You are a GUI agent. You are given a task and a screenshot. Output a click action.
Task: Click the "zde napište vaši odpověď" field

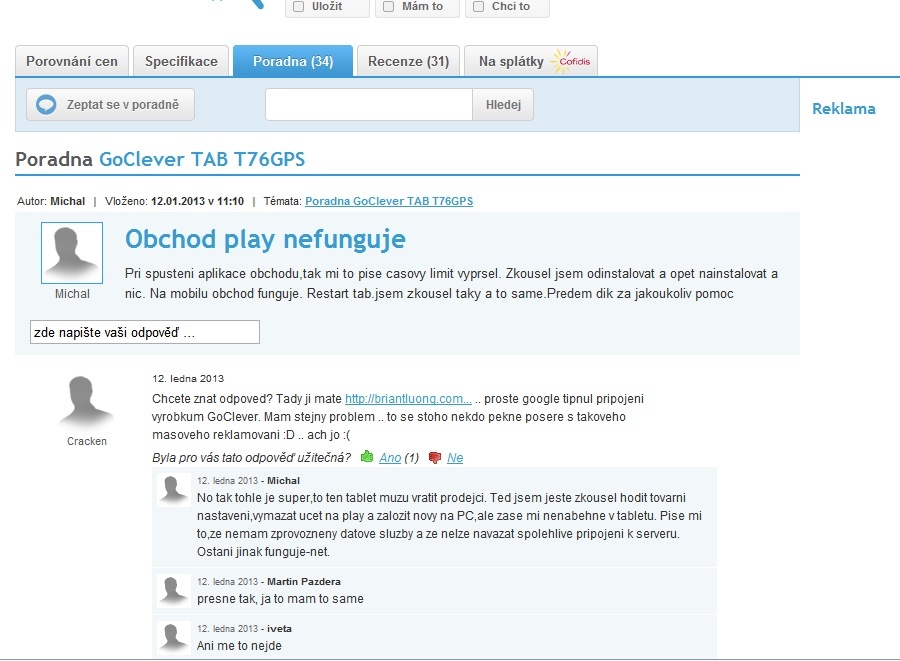click(144, 331)
